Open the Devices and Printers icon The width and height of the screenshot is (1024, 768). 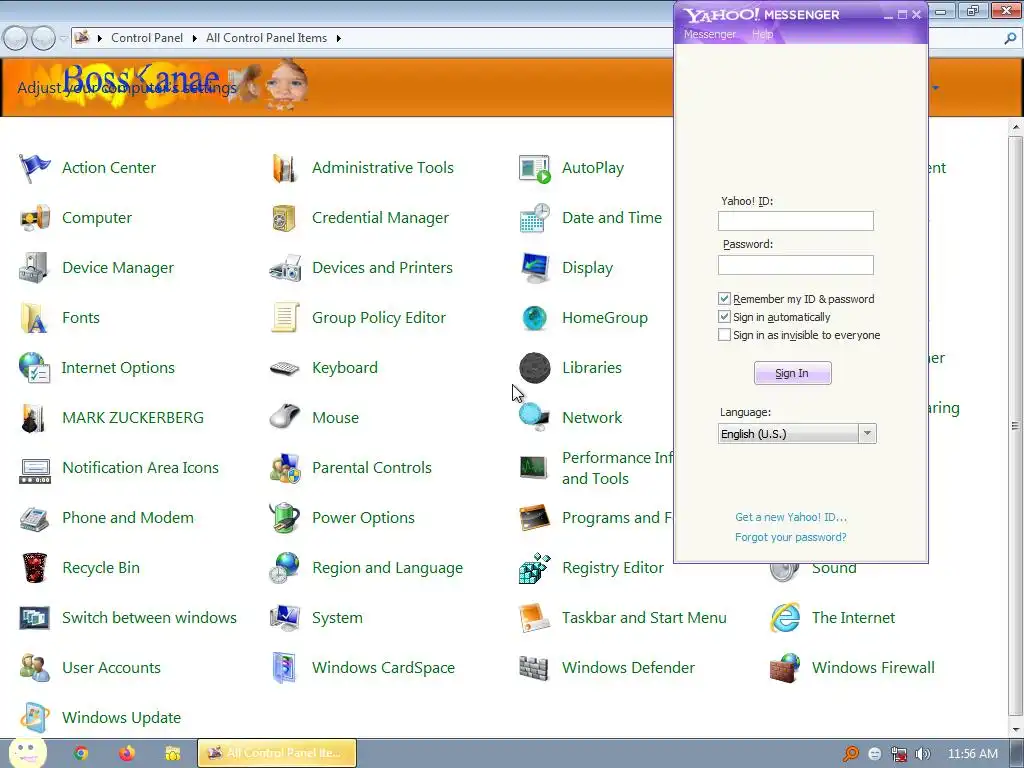tap(285, 268)
